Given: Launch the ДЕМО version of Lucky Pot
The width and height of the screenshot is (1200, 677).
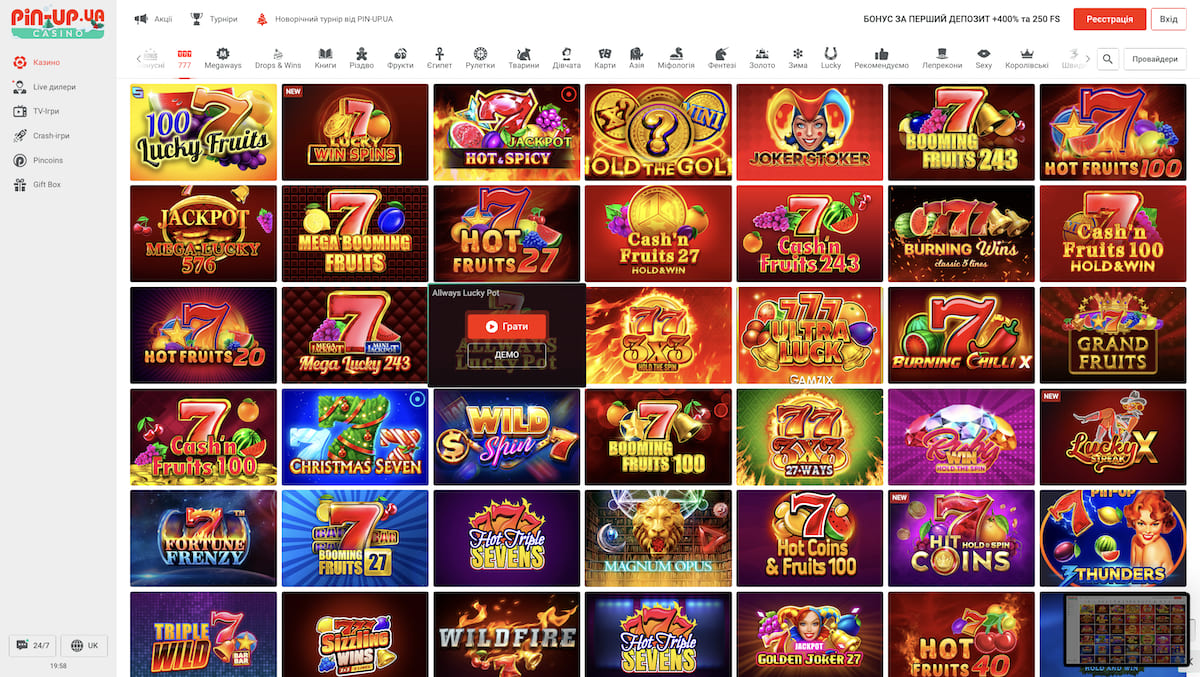Looking at the screenshot, I should click(x=506, y=354).
